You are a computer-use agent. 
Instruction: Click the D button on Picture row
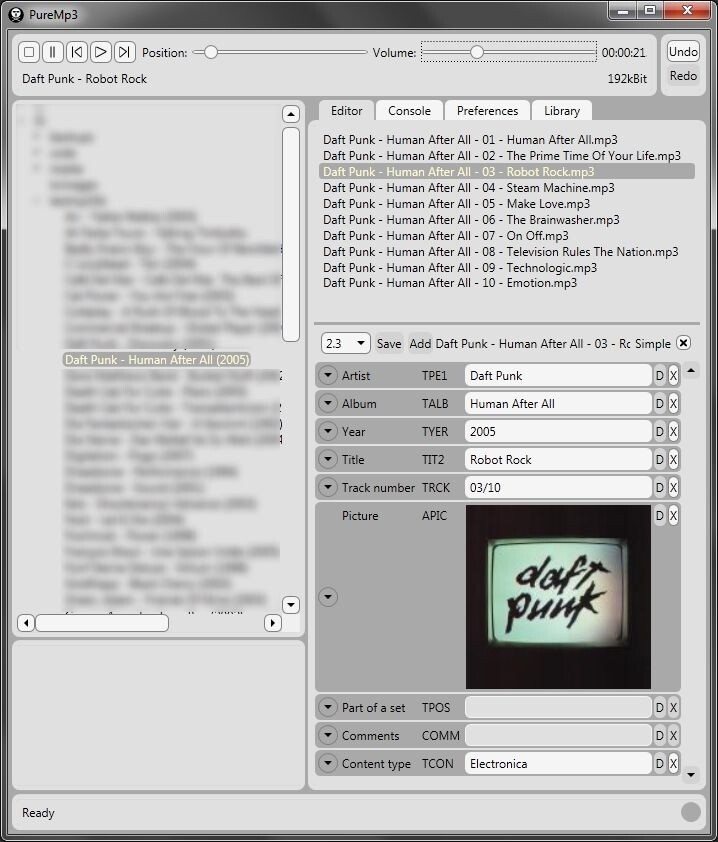tap(659, 515)
